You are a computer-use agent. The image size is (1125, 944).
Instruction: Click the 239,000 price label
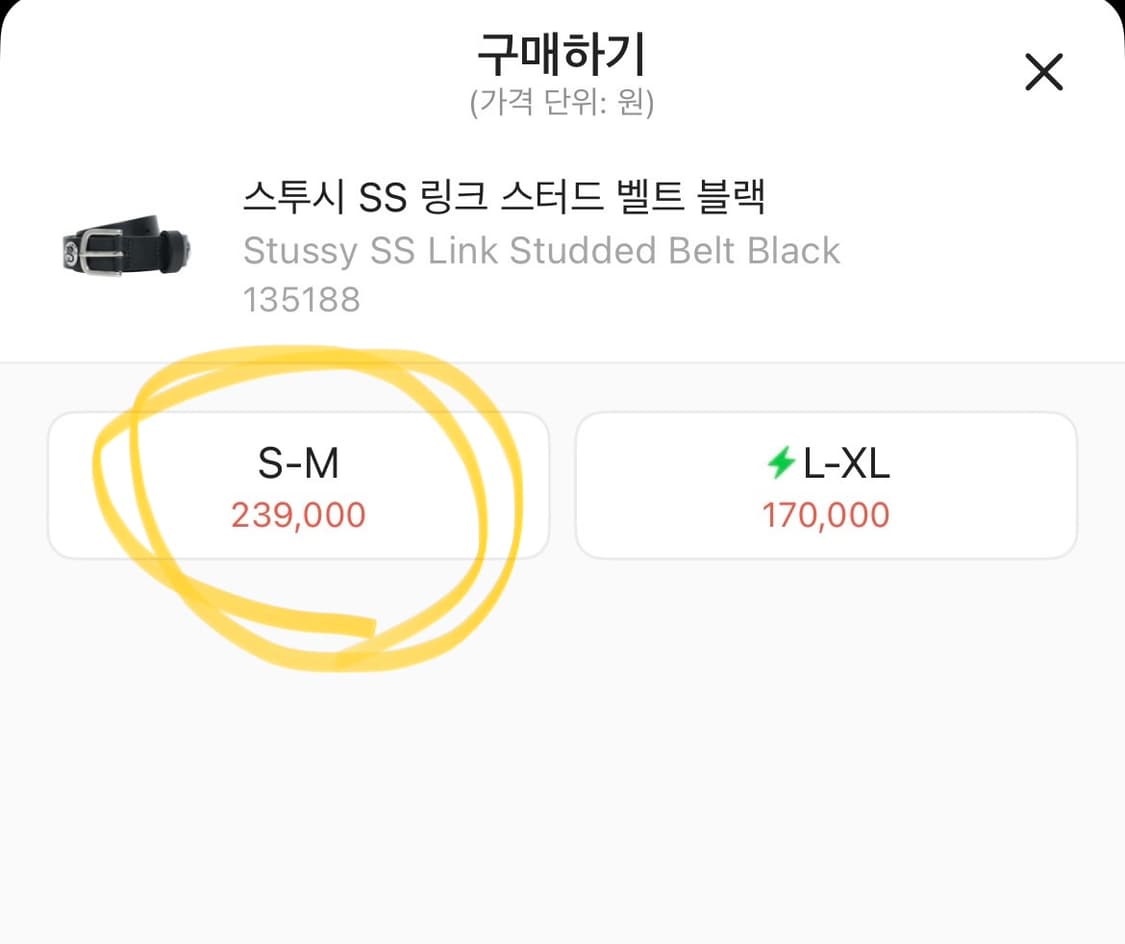pos(298,516)
